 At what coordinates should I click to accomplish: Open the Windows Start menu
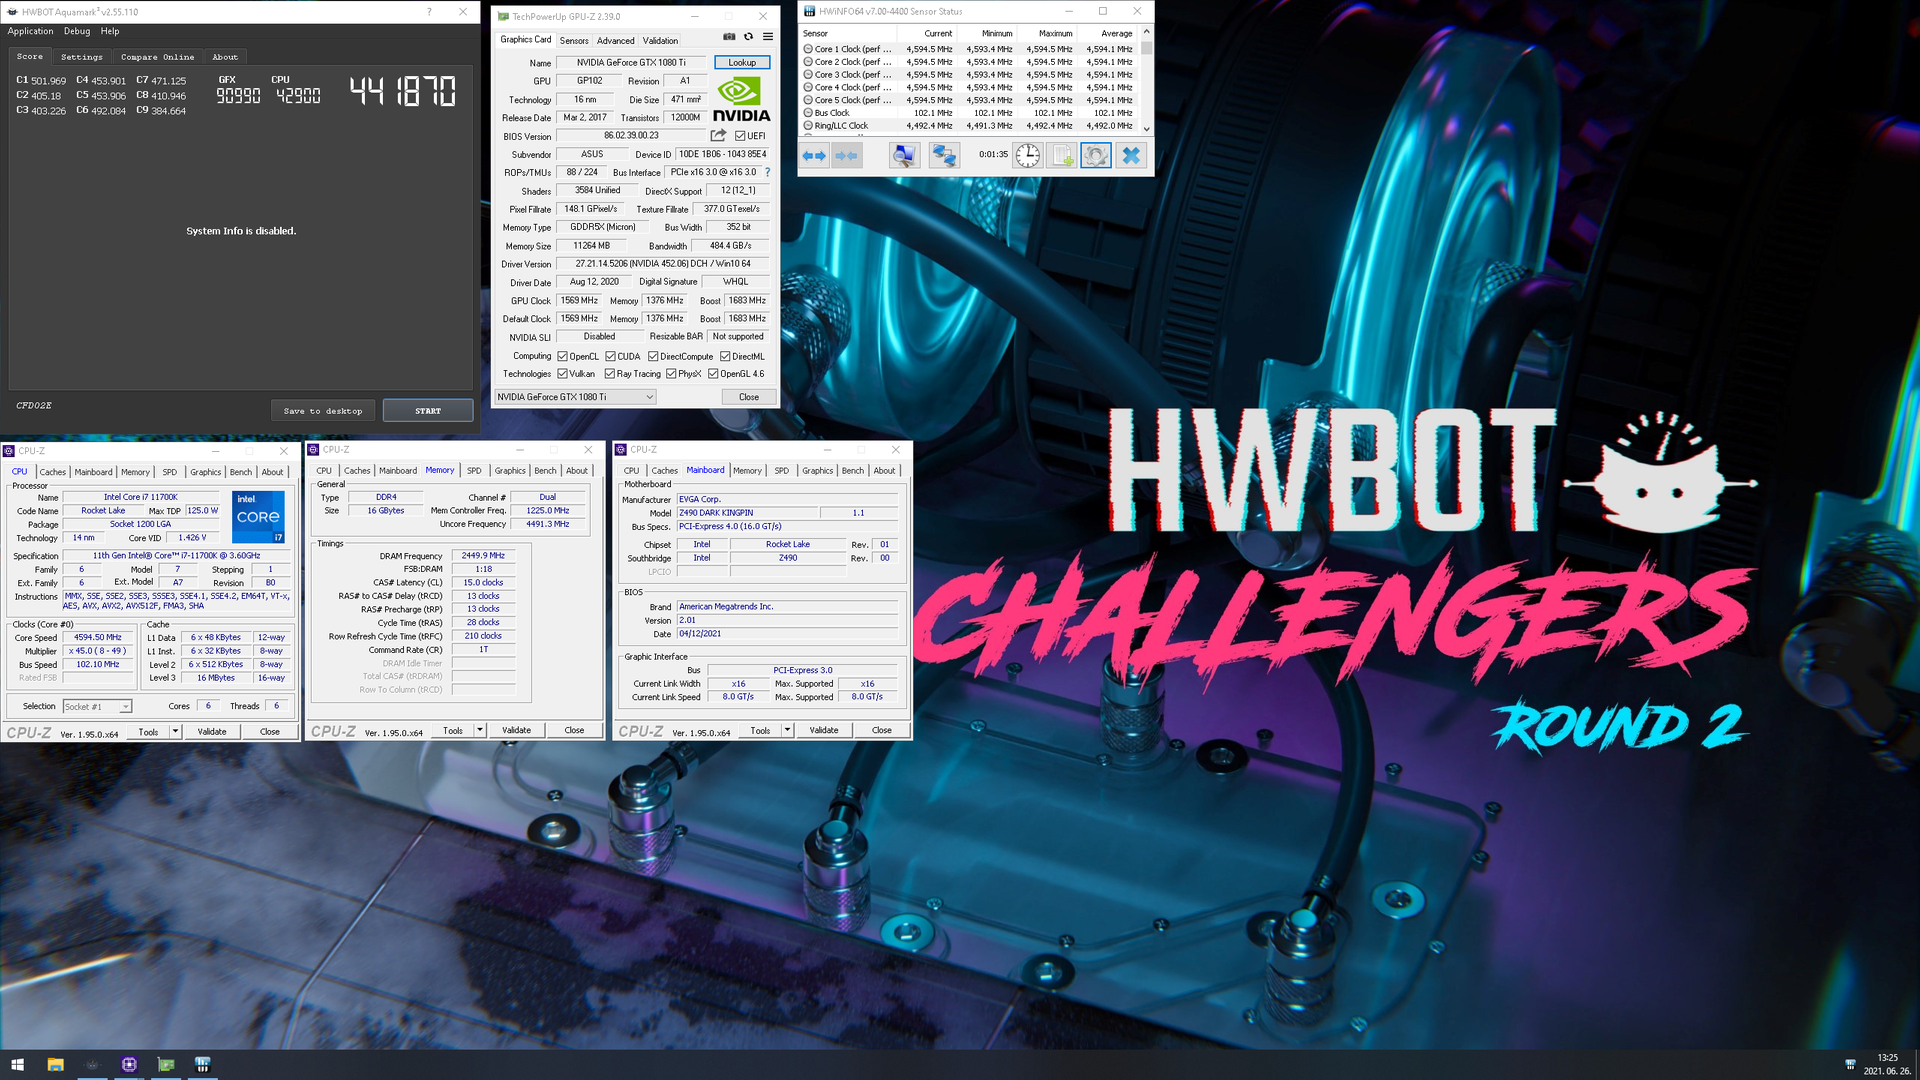coord(17,1065)
